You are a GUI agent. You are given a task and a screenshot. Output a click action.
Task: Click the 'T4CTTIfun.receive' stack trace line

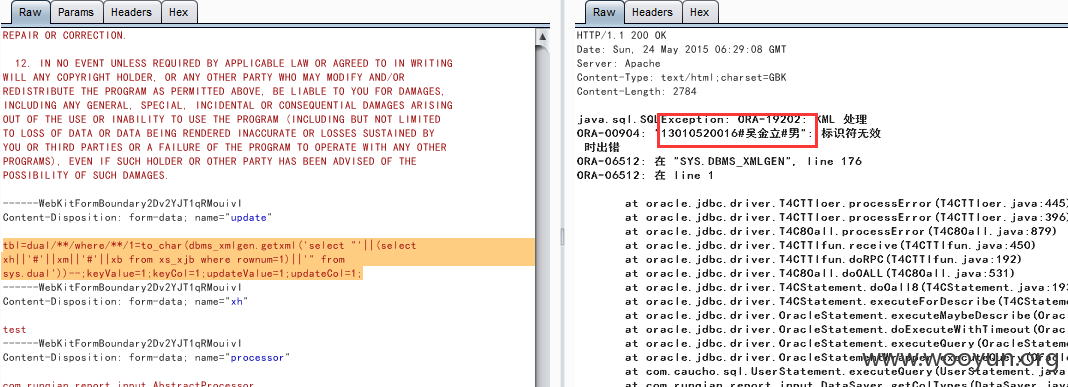point(832,245)
